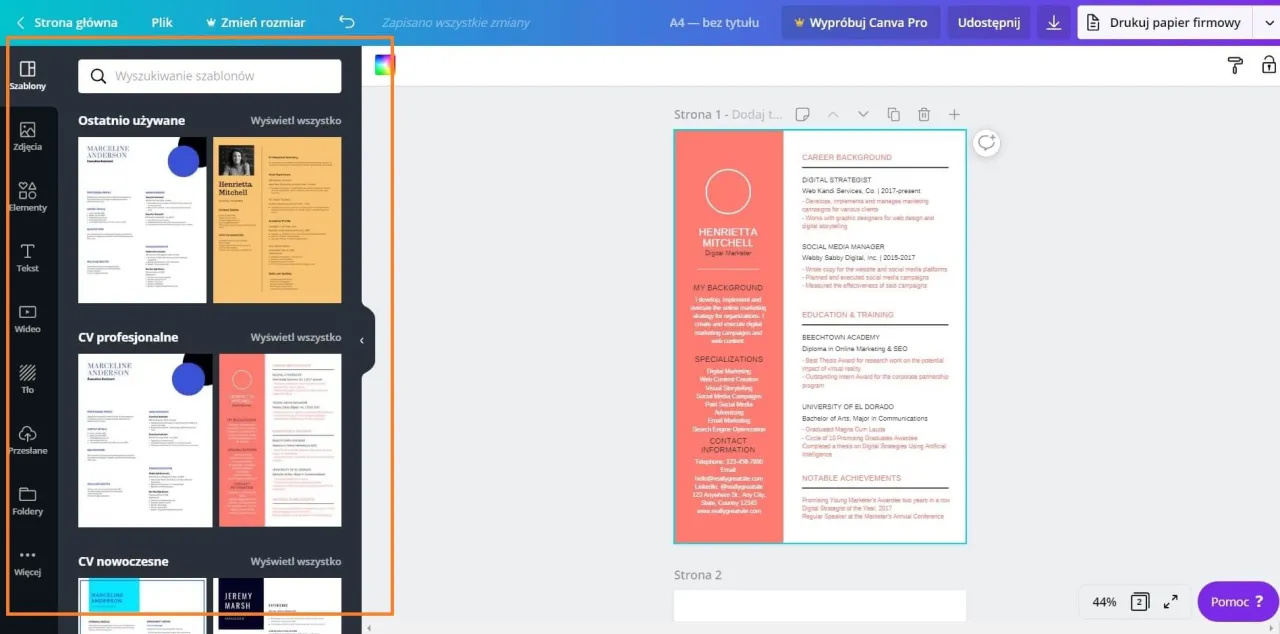The image size is (1280, 634).
Task: Click the download arrow icon
Action: click(1053, 23)
